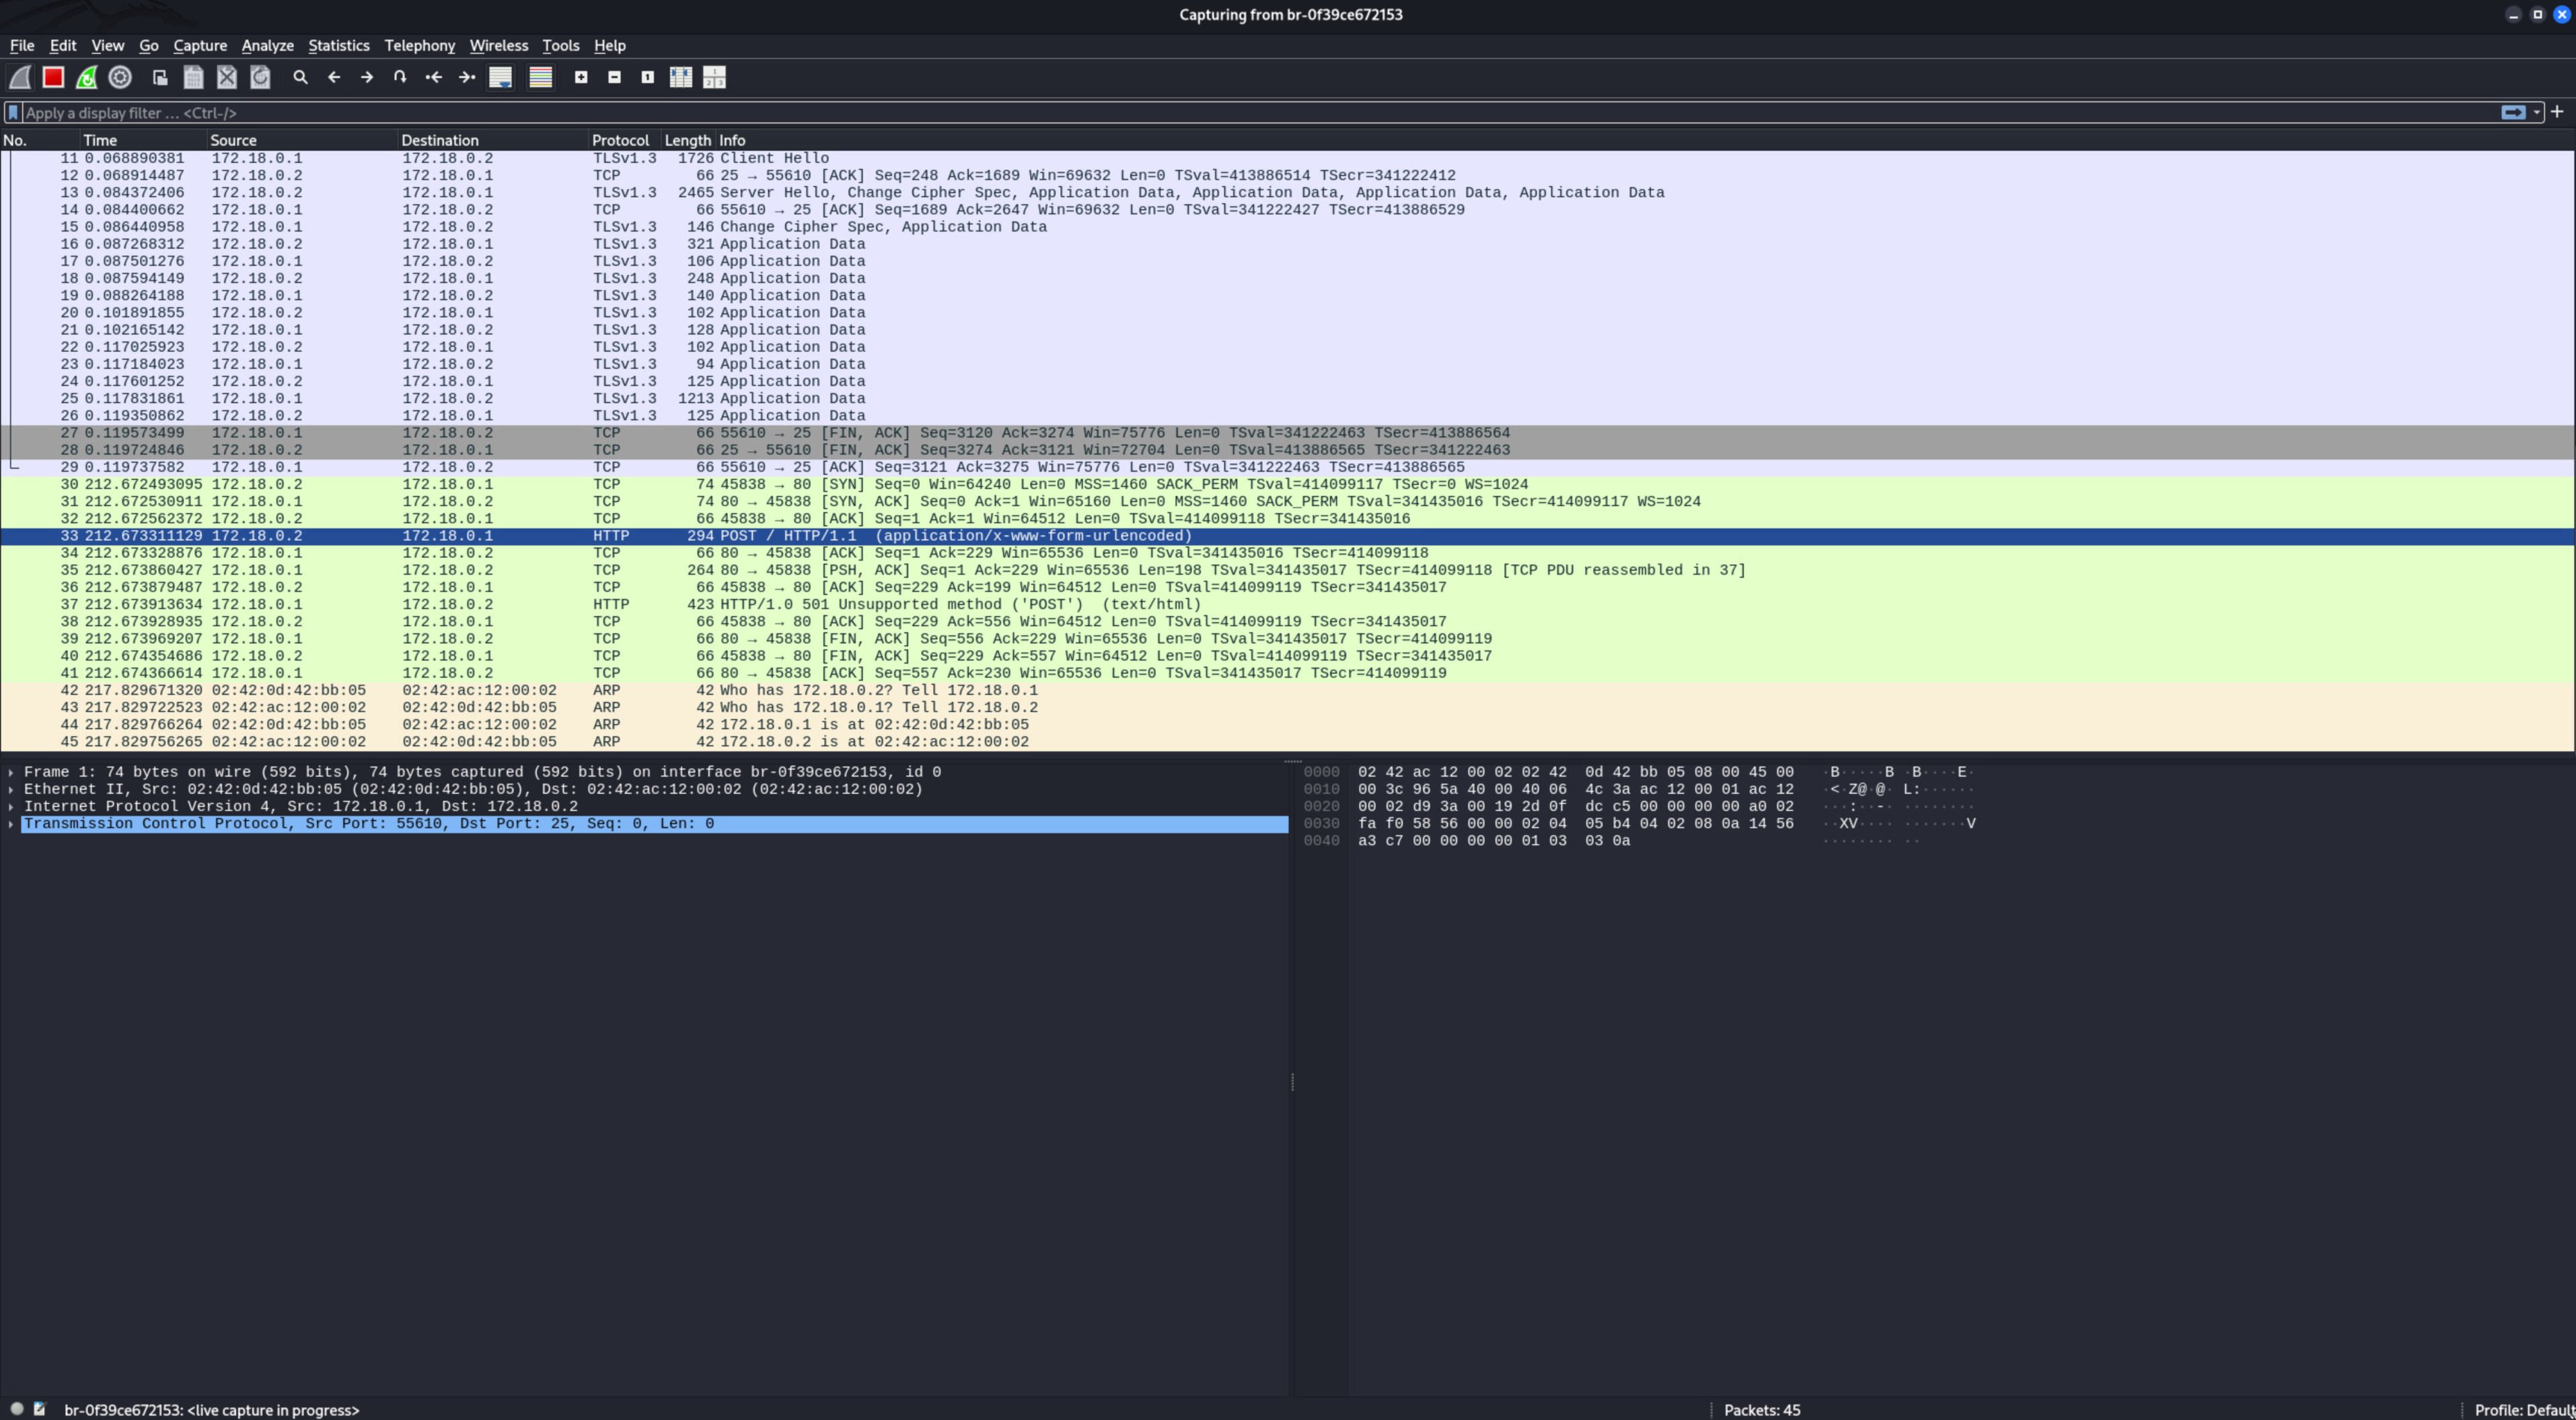Select packet 30 SYN to port 80
Image resolution: width=2576 pixels, height=1420 pixels.
[1288, 485]
